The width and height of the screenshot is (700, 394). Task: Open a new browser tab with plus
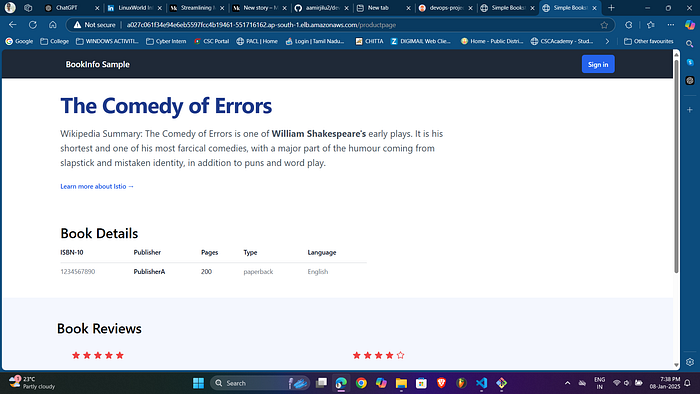click(611, 8)
